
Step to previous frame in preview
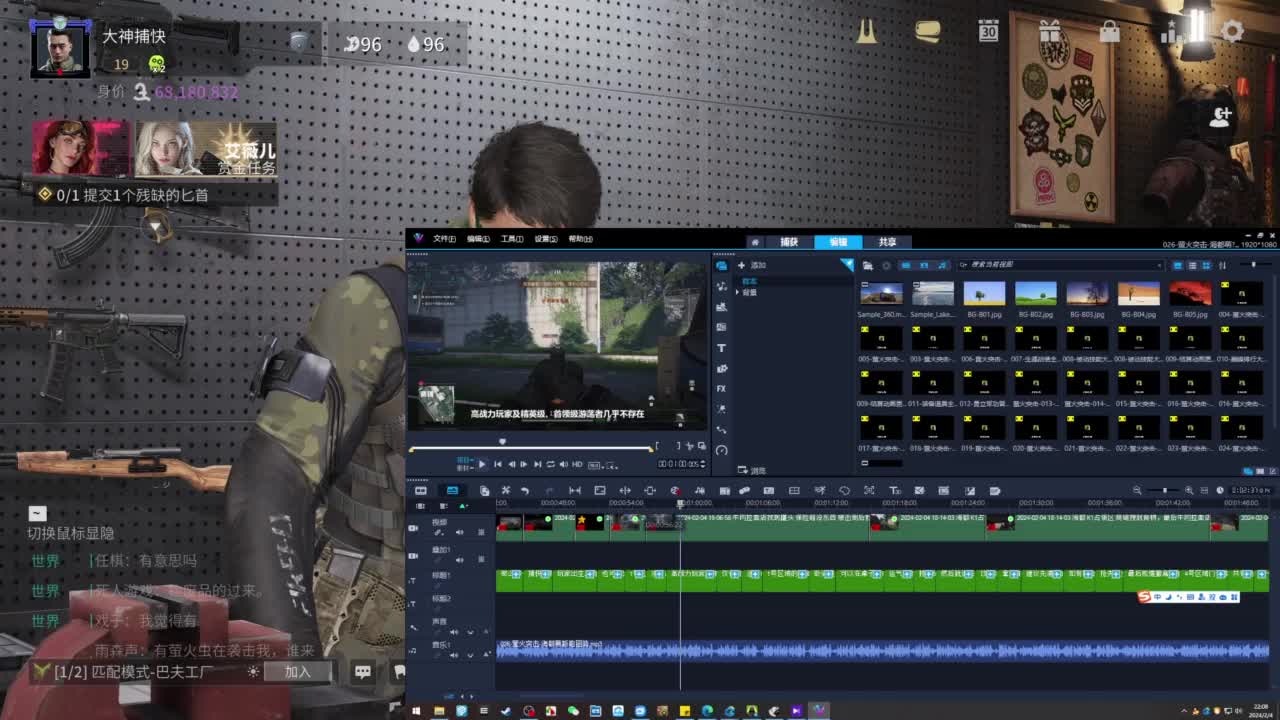coord(511,464)
